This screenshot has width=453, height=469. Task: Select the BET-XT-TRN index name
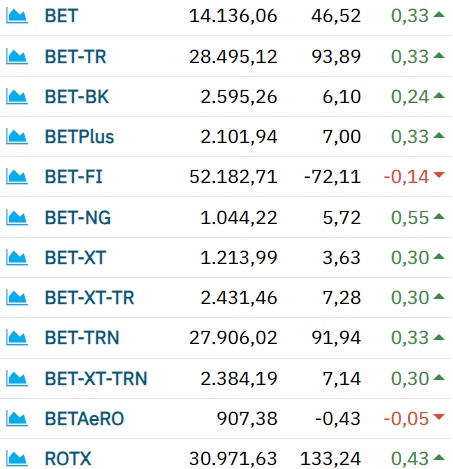coord(96,379)
